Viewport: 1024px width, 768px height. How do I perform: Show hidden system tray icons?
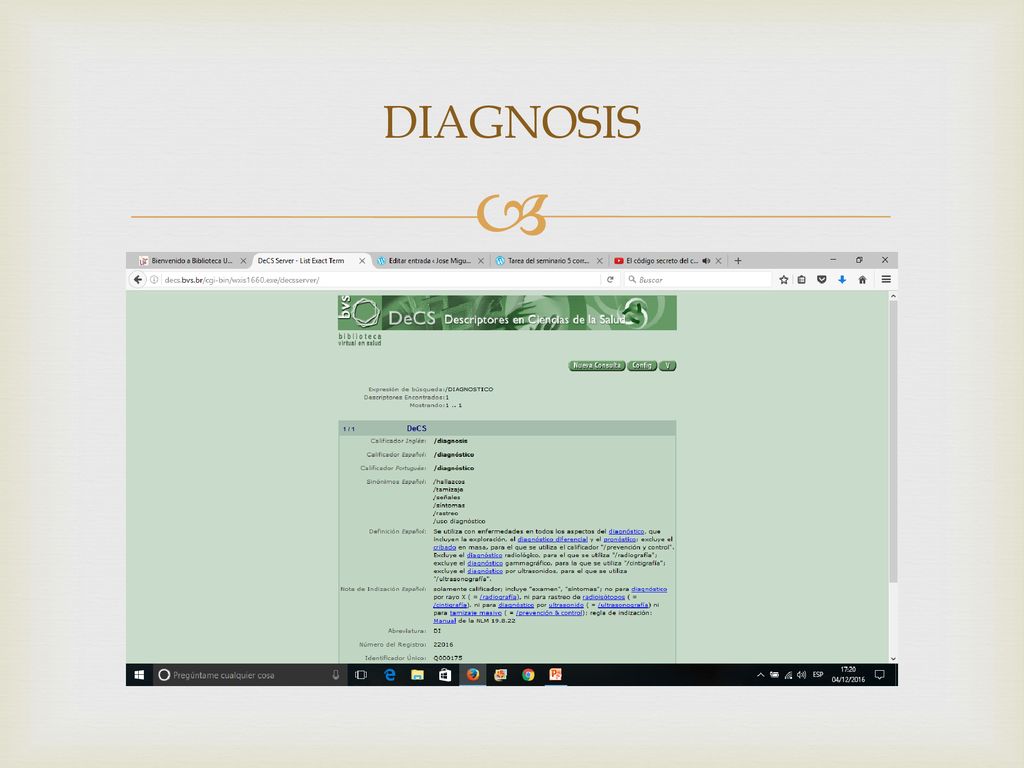[760, 675]
